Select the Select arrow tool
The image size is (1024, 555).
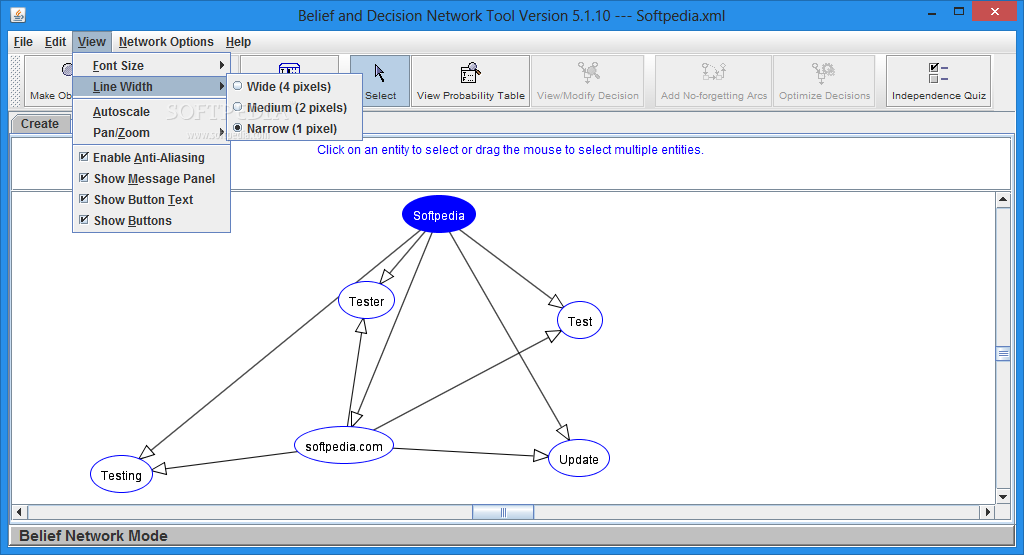click(380, 81)
